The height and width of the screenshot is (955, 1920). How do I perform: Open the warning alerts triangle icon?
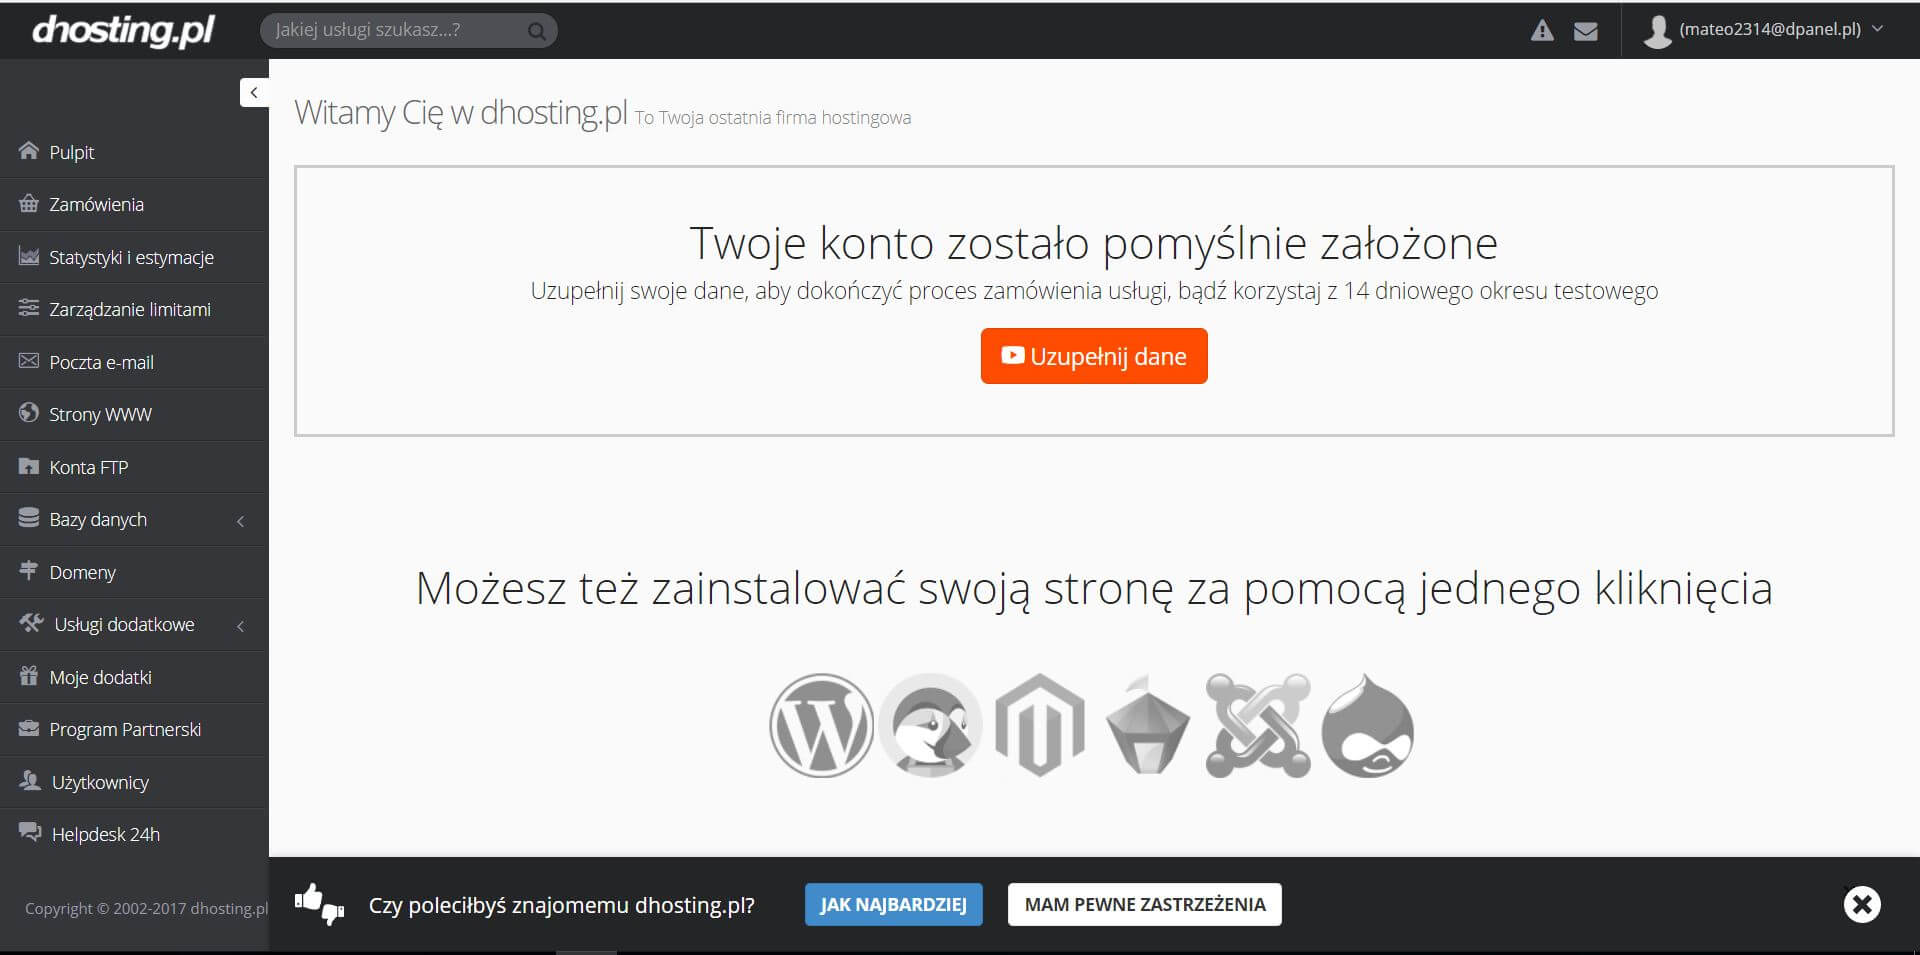(x=1542, y=31)
